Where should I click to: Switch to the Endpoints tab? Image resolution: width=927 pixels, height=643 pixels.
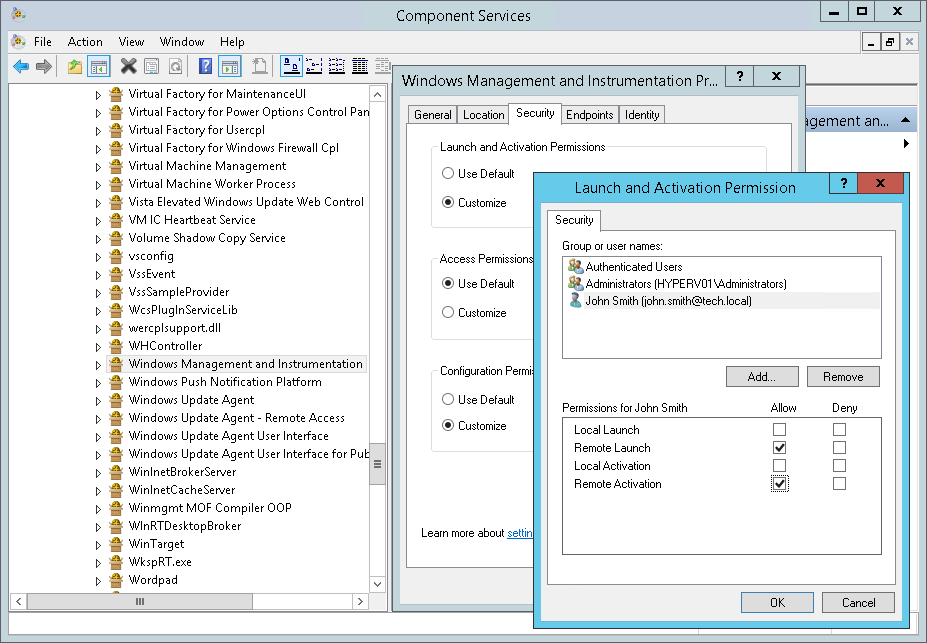click(589, 114)
